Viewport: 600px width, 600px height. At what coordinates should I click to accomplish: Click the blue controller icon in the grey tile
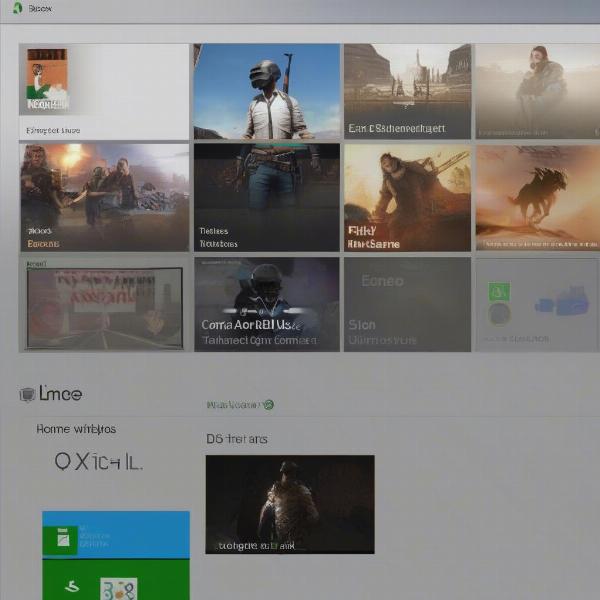[x=561, y=301]
